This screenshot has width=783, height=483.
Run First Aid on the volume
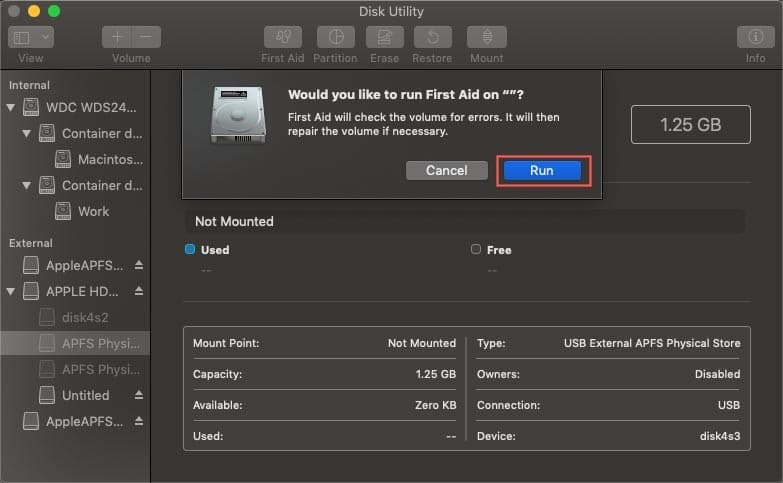tap(541, 170)
